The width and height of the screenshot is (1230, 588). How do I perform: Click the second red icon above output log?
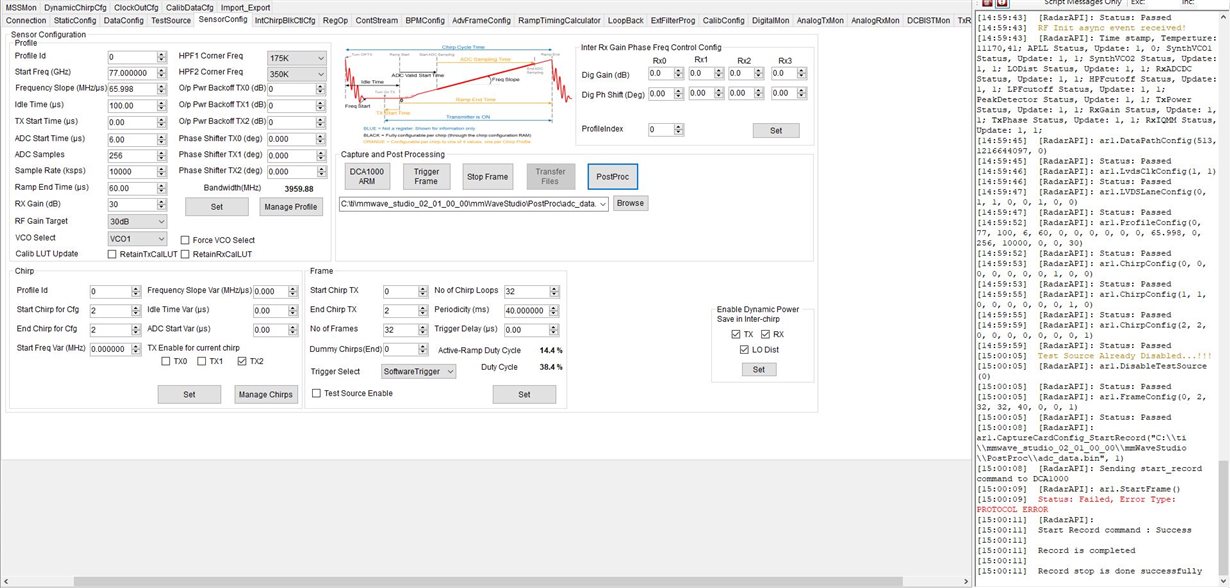point(1001,4)
